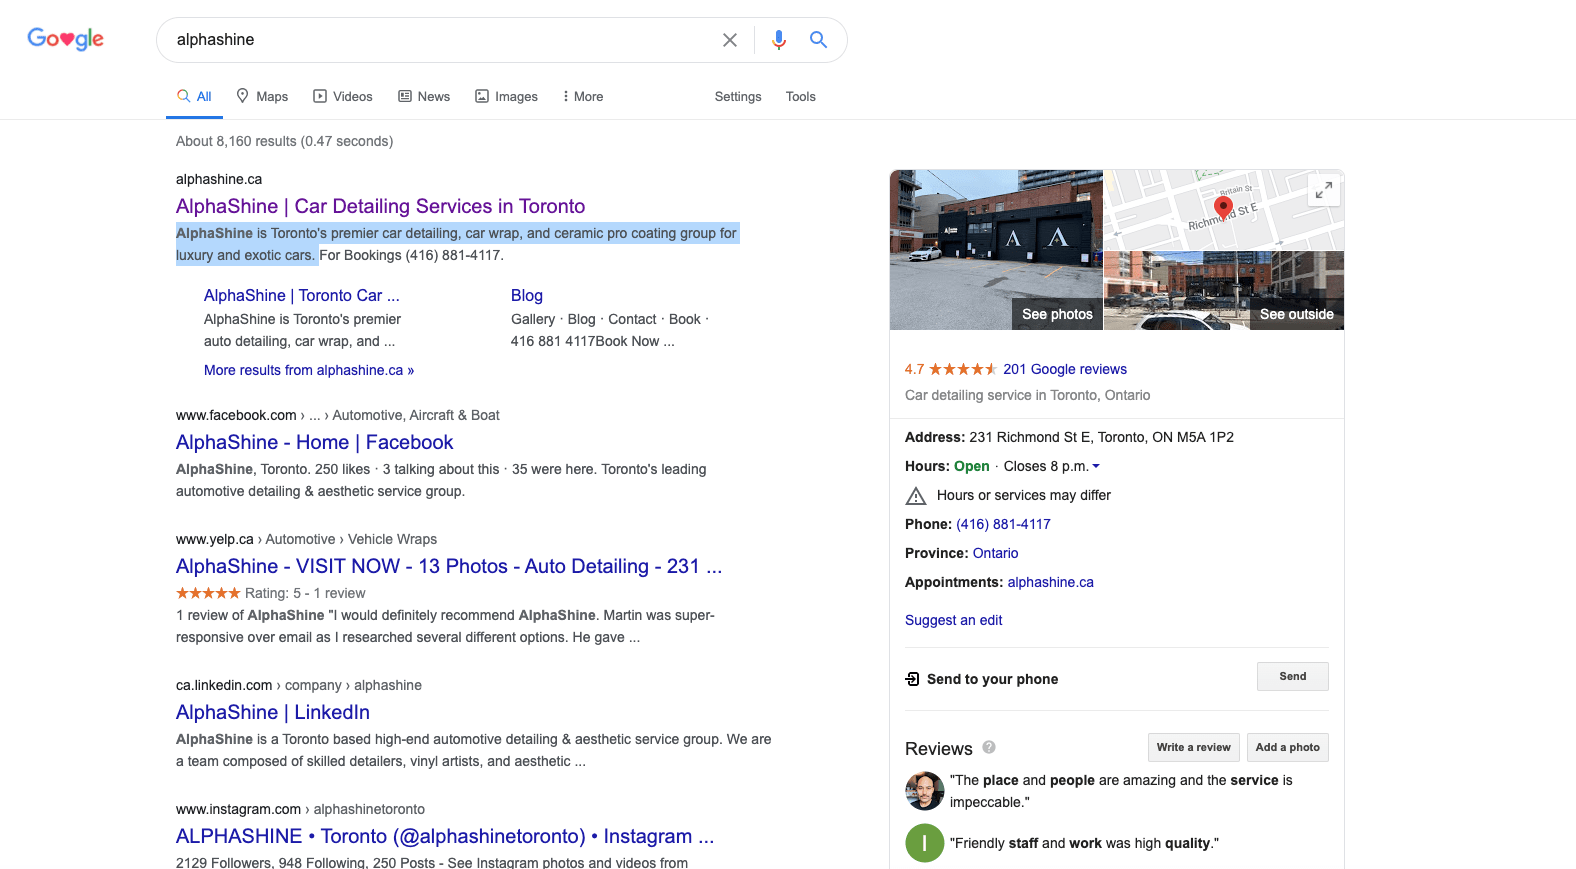Open the 201 Google reviews link
This screenshot has width=1576, height=869.
1065,369
